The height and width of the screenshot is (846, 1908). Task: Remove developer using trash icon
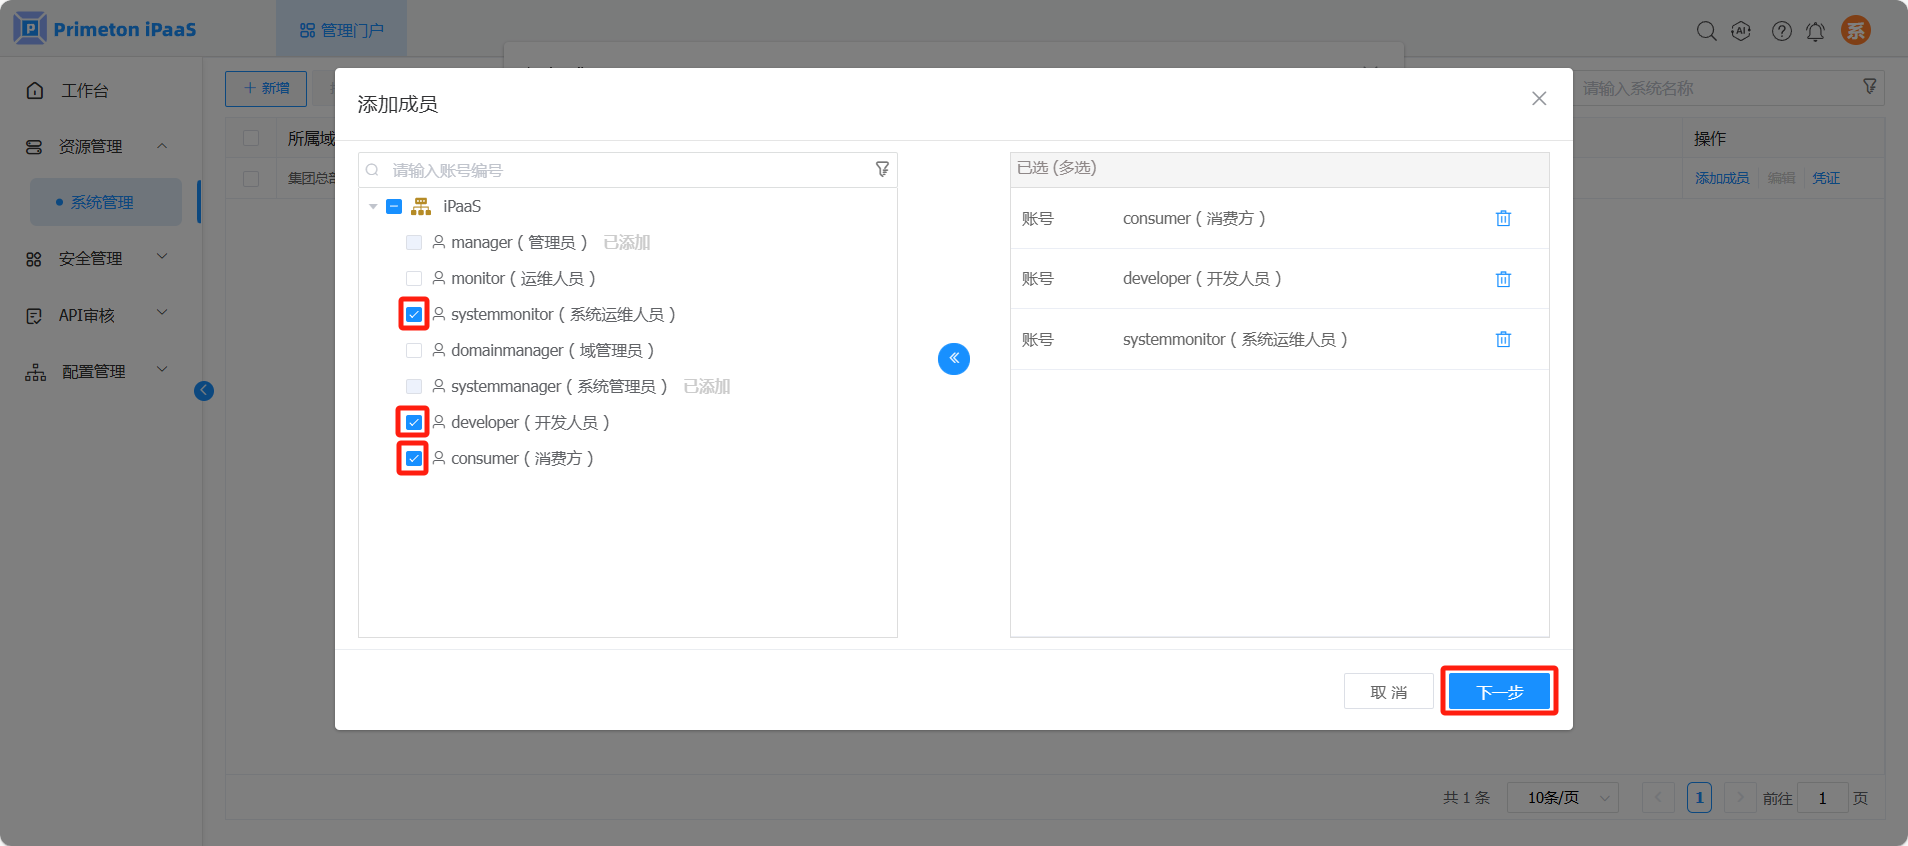click(x=1502, y=279)
